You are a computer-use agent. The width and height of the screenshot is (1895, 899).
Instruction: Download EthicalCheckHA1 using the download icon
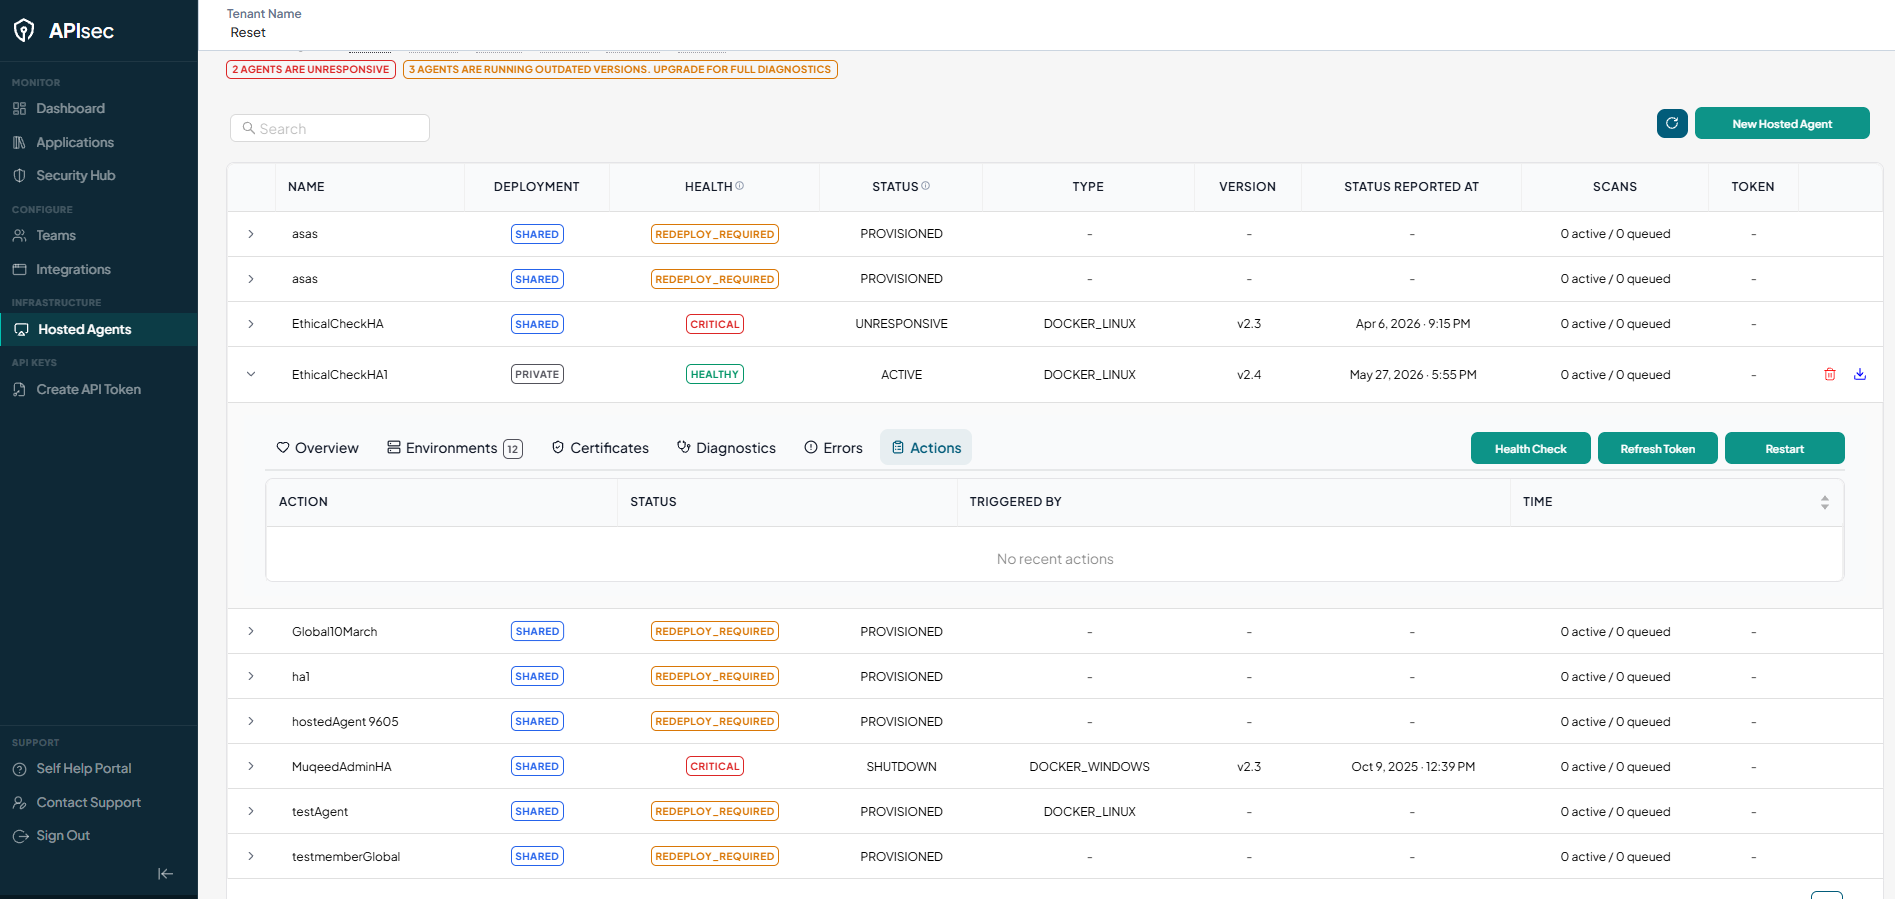[1860, 374]
